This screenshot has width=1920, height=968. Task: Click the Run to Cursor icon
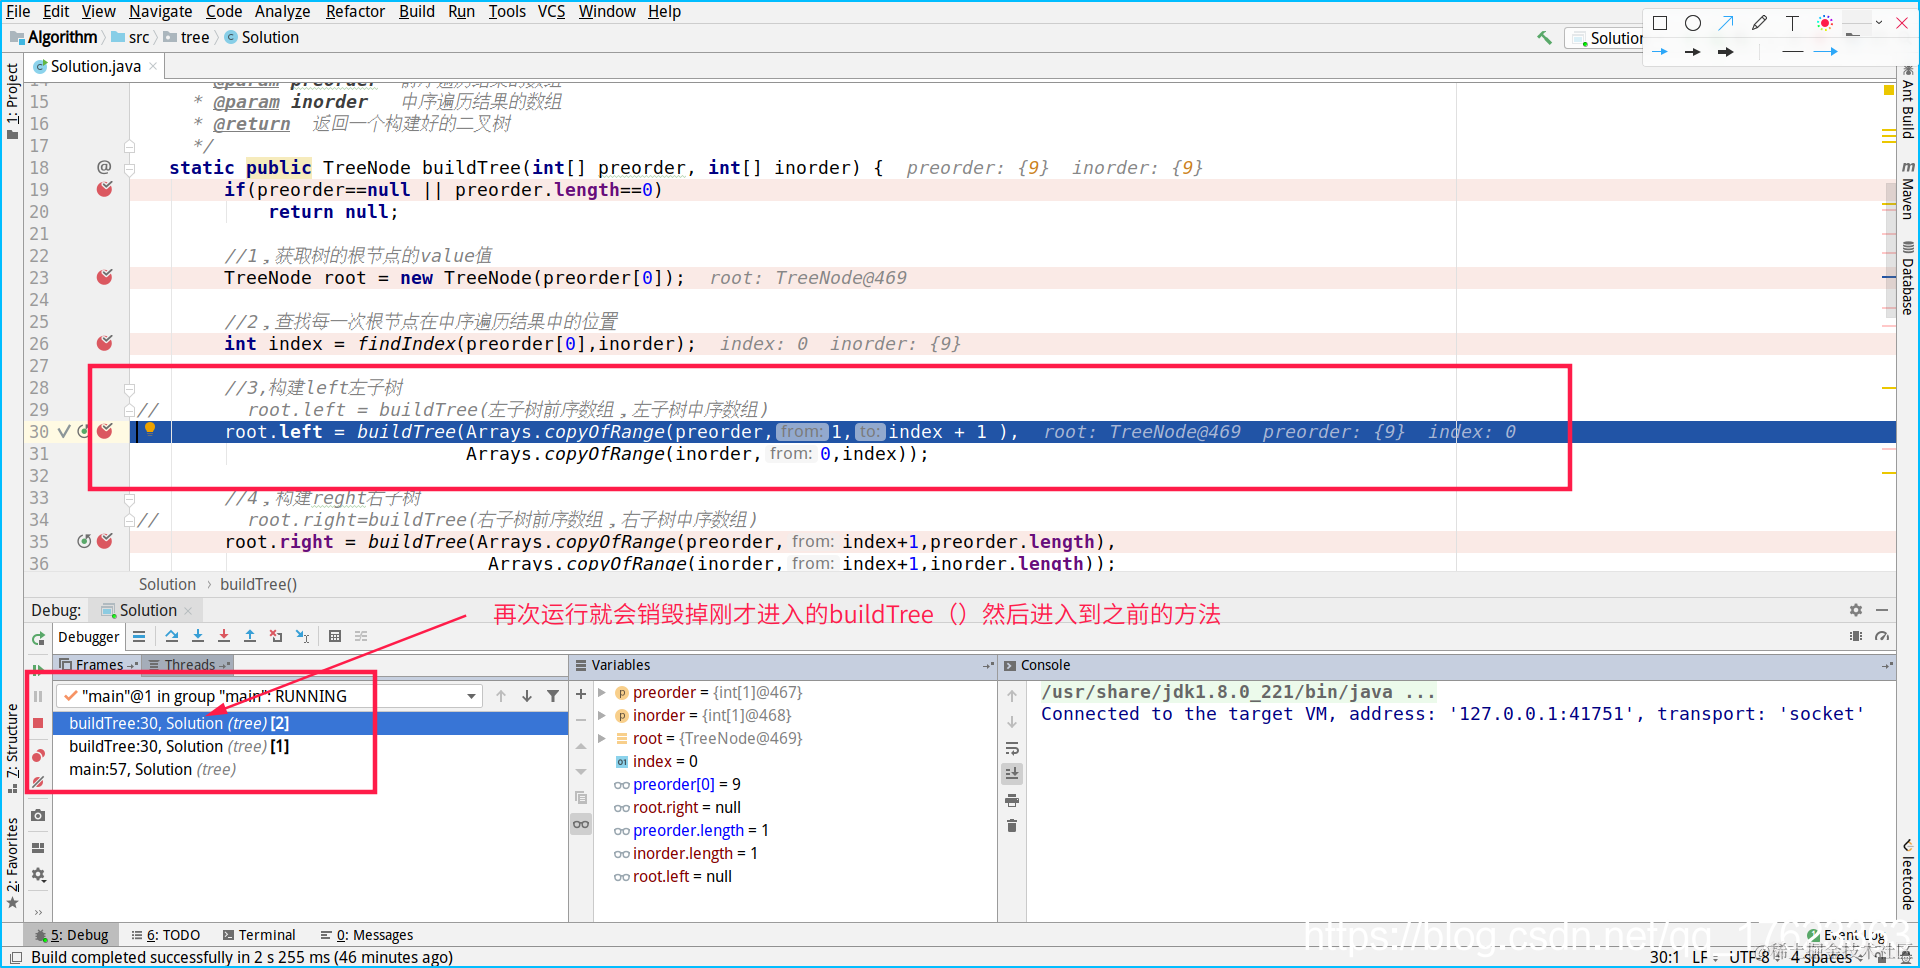click(x=302, y=636)
